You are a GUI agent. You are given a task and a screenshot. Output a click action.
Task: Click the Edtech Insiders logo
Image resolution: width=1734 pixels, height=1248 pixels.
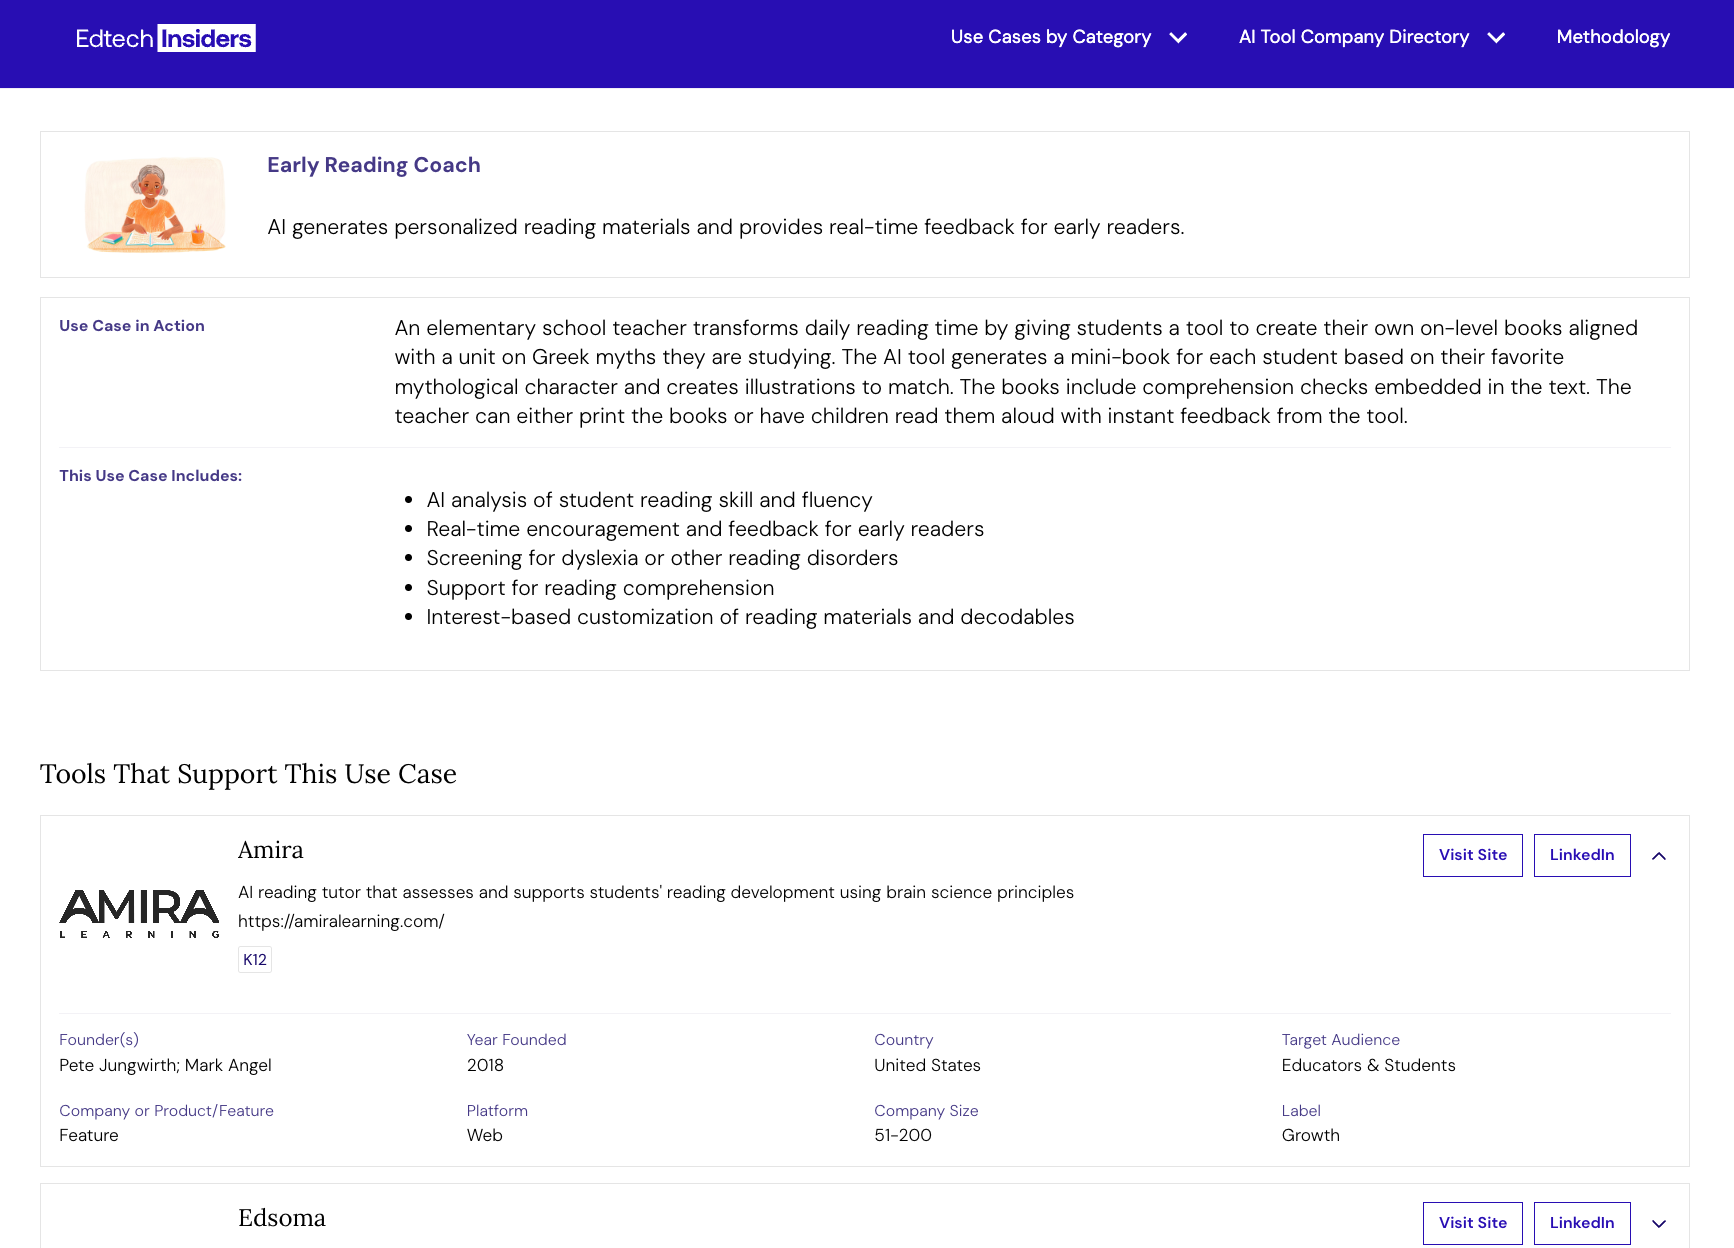[163, 37]
